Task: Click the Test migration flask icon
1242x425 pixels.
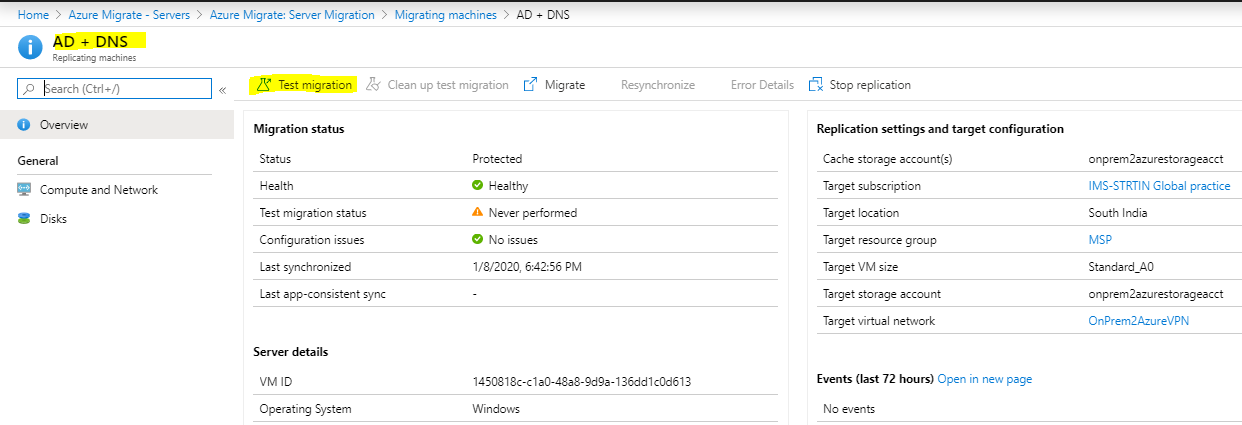Action: (x=264, y=85)
